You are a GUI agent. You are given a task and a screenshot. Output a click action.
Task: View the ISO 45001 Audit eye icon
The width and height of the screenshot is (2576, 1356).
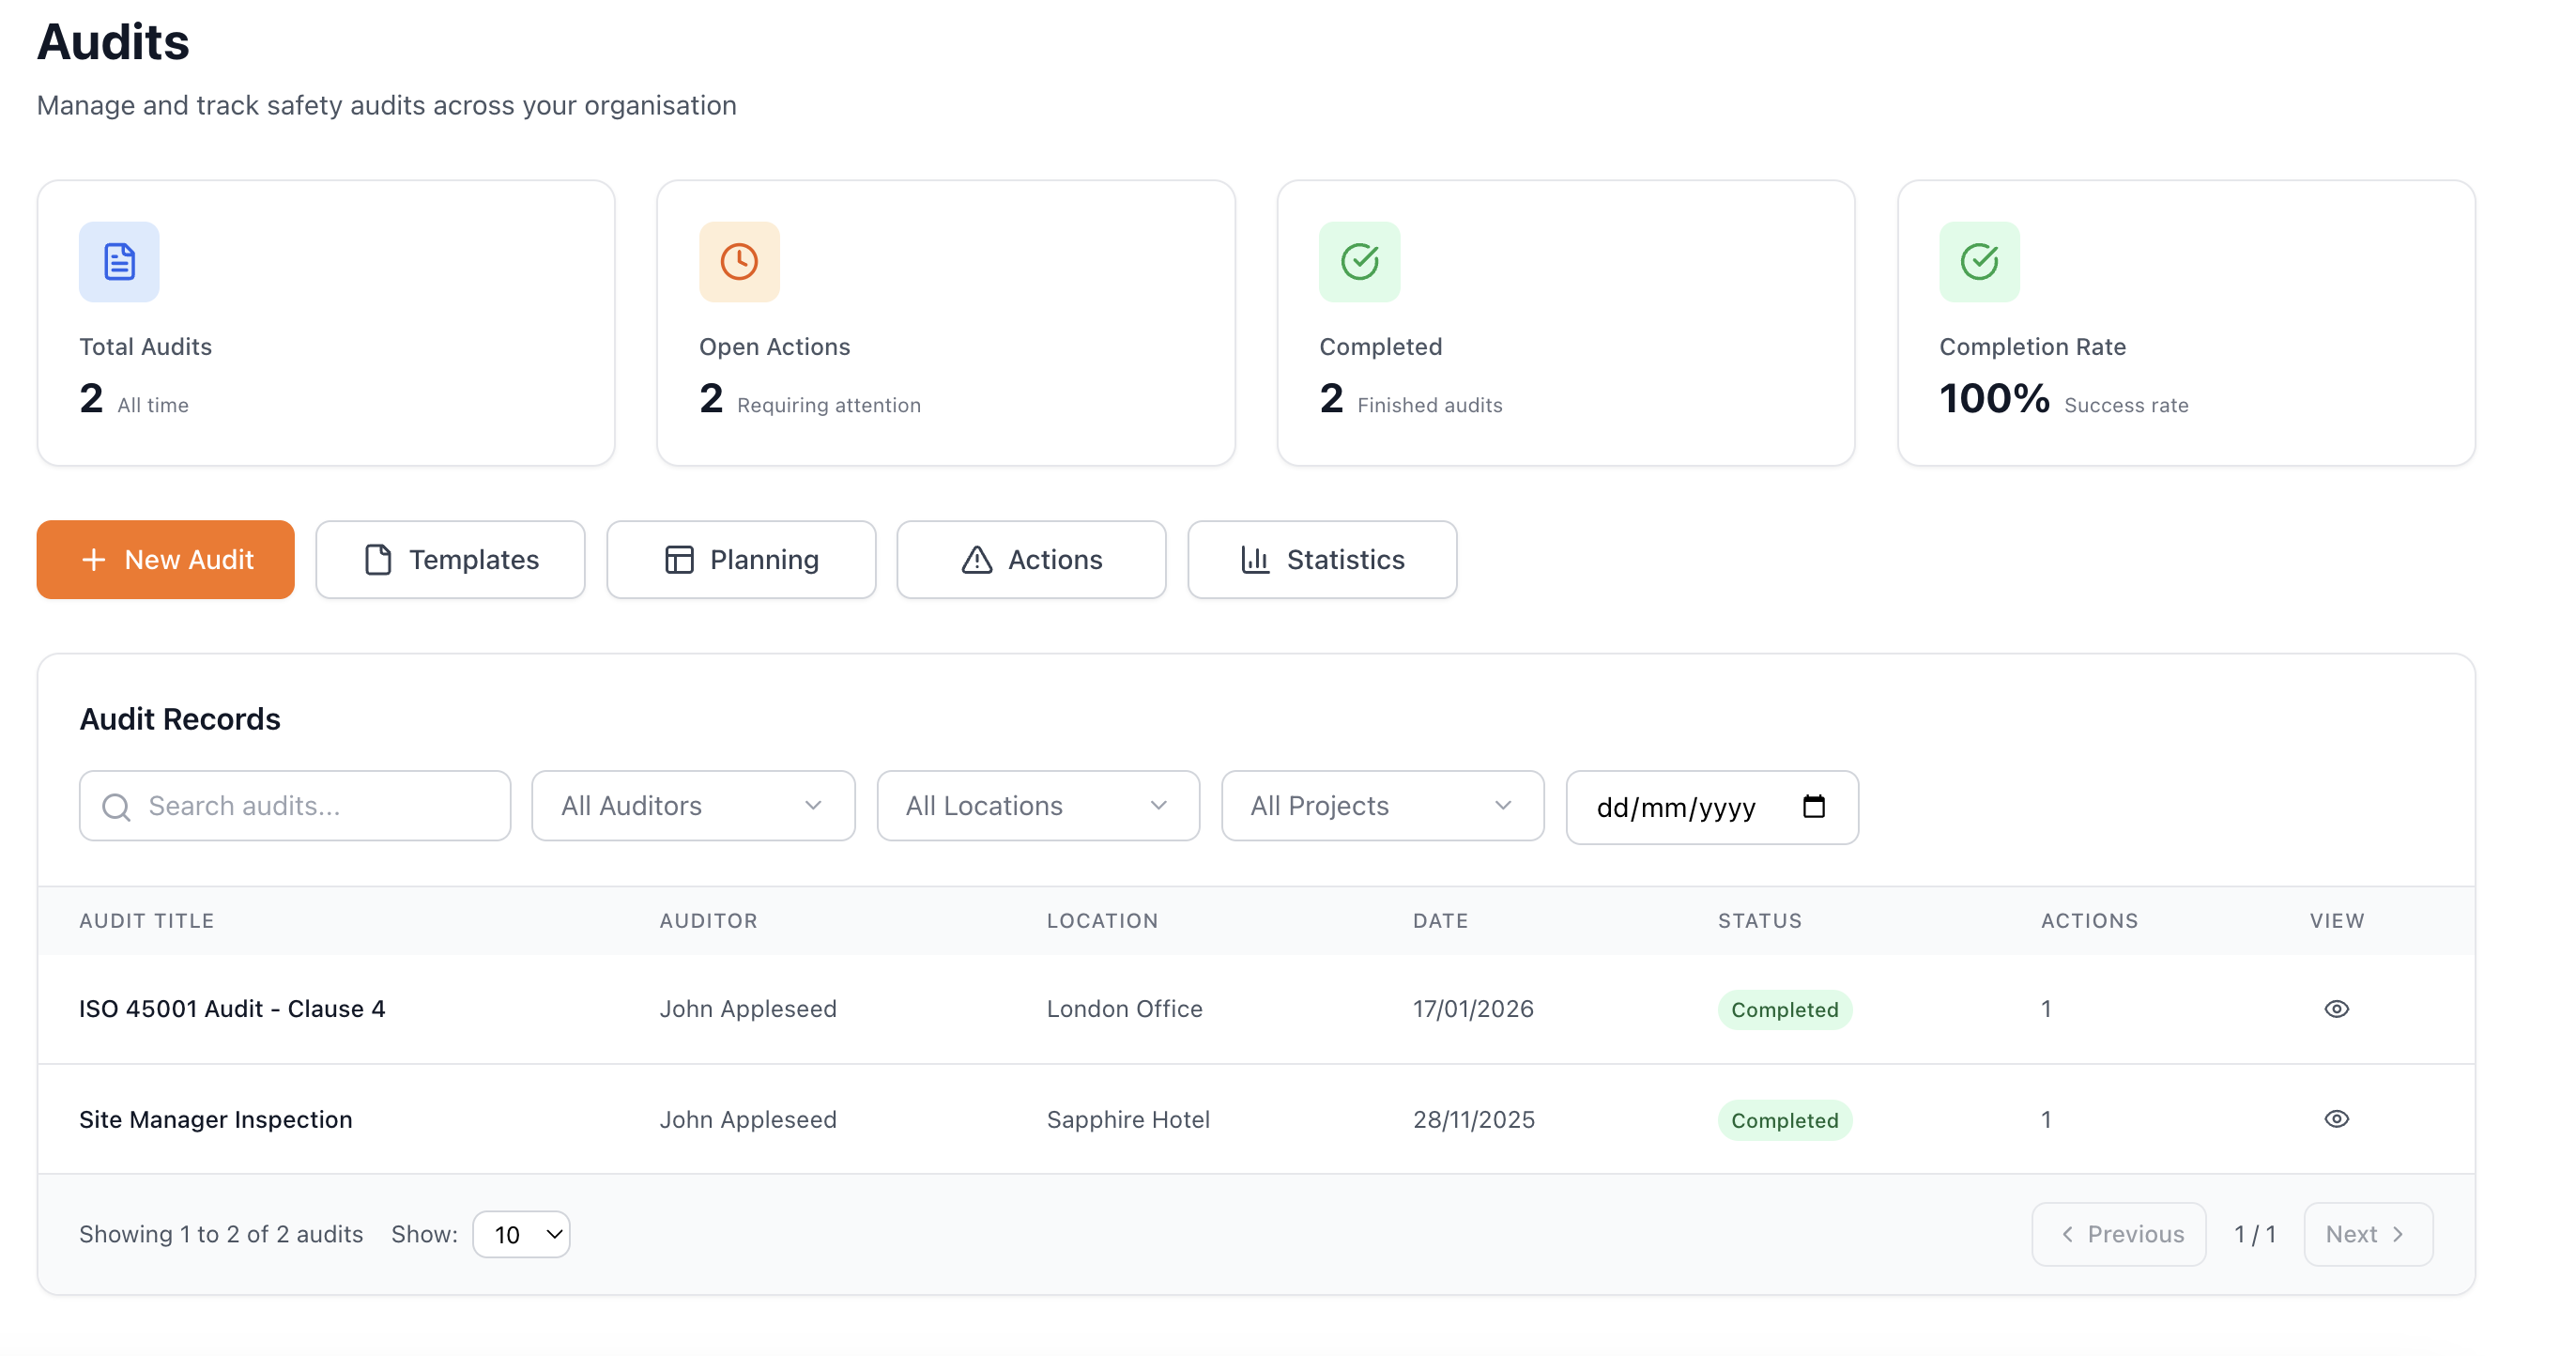(x=2336, y=1008)
